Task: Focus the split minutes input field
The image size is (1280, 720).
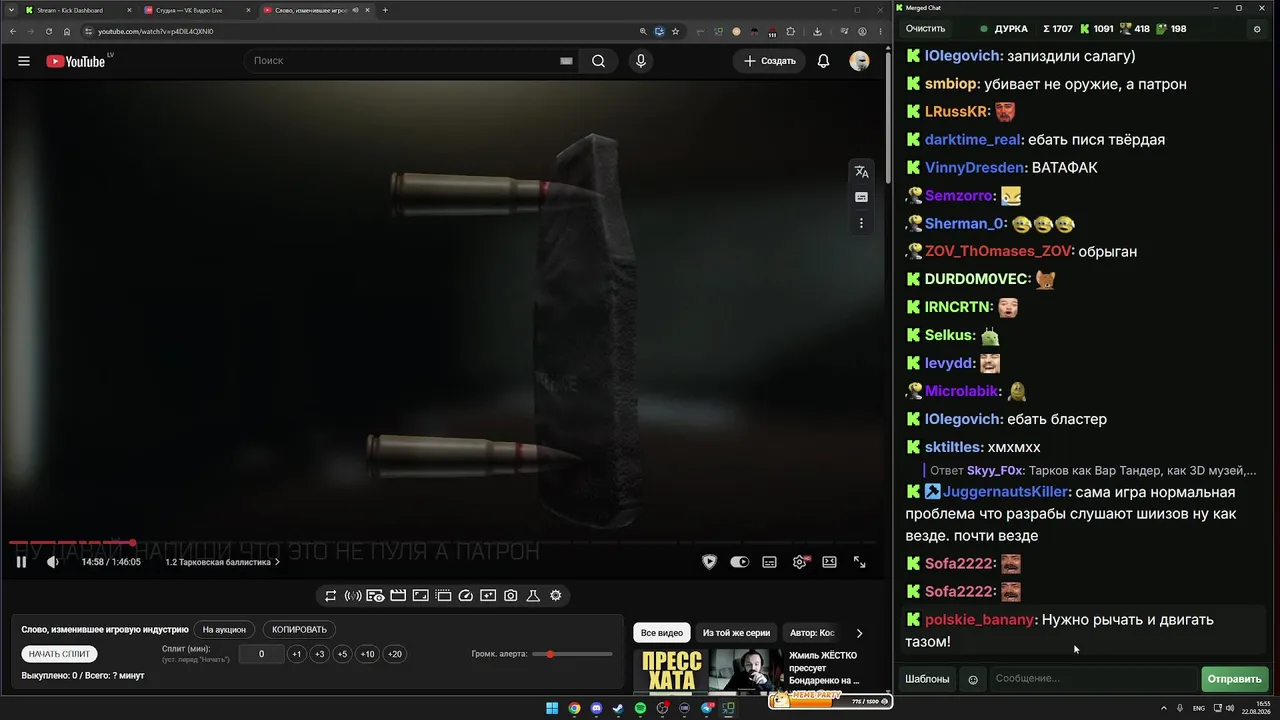Action: pos(261,654)
